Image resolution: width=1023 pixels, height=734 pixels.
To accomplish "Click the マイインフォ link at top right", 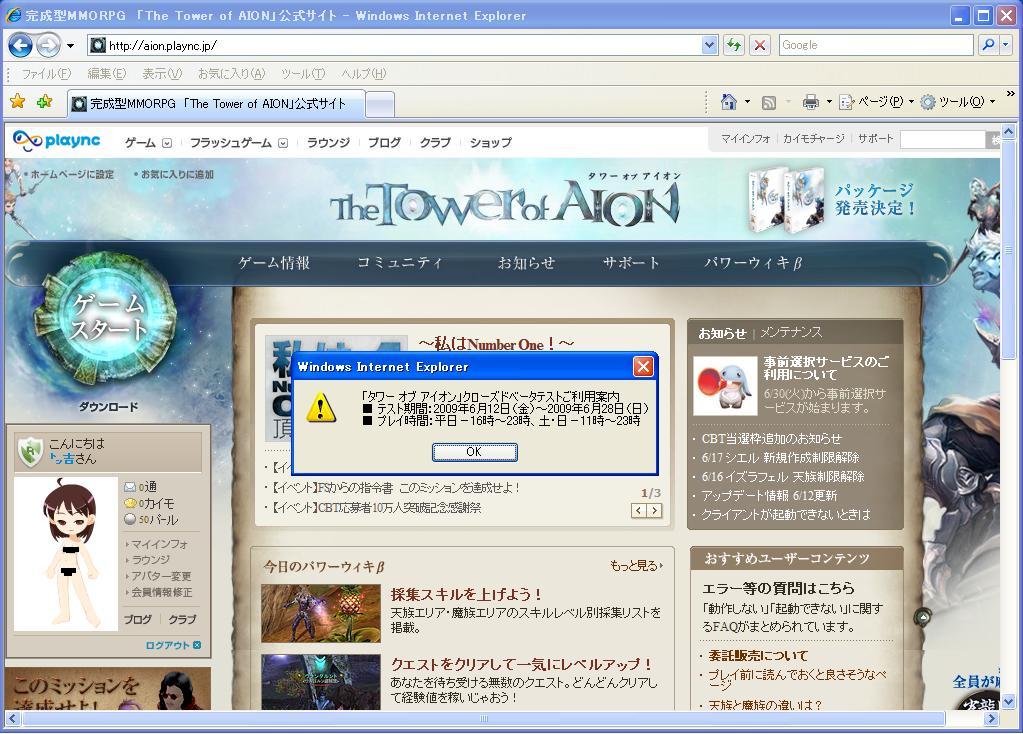I will [x=745, y=139].
